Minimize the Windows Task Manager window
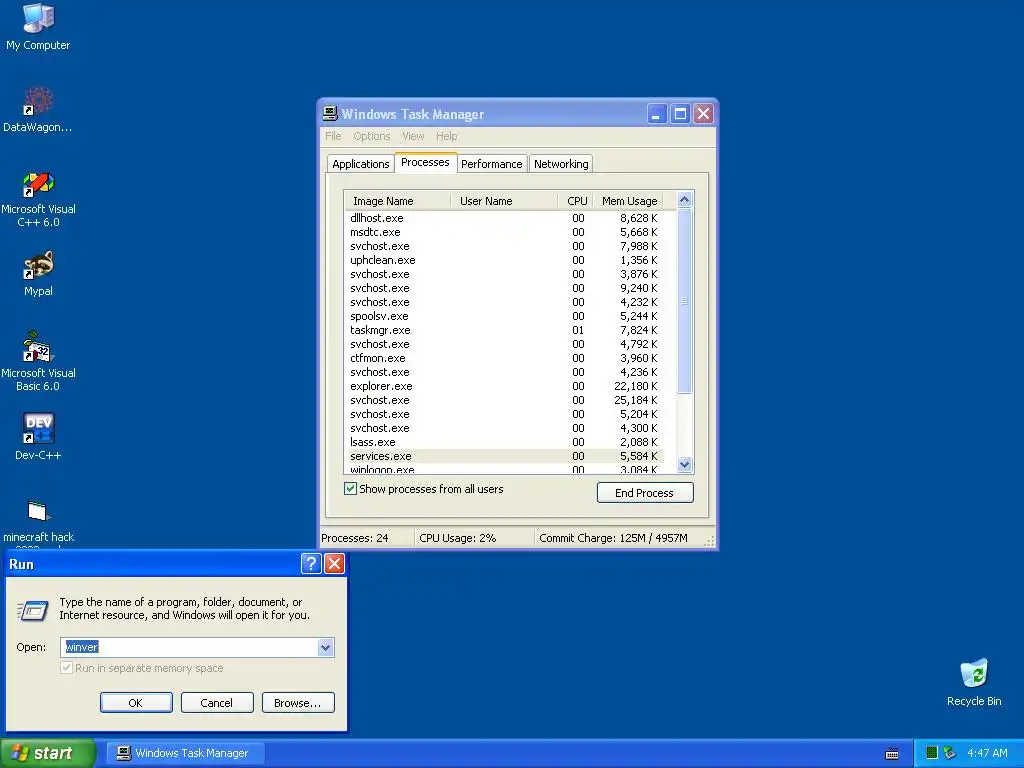This screenshot has width=1024, height=768. [x=656, y=114]
